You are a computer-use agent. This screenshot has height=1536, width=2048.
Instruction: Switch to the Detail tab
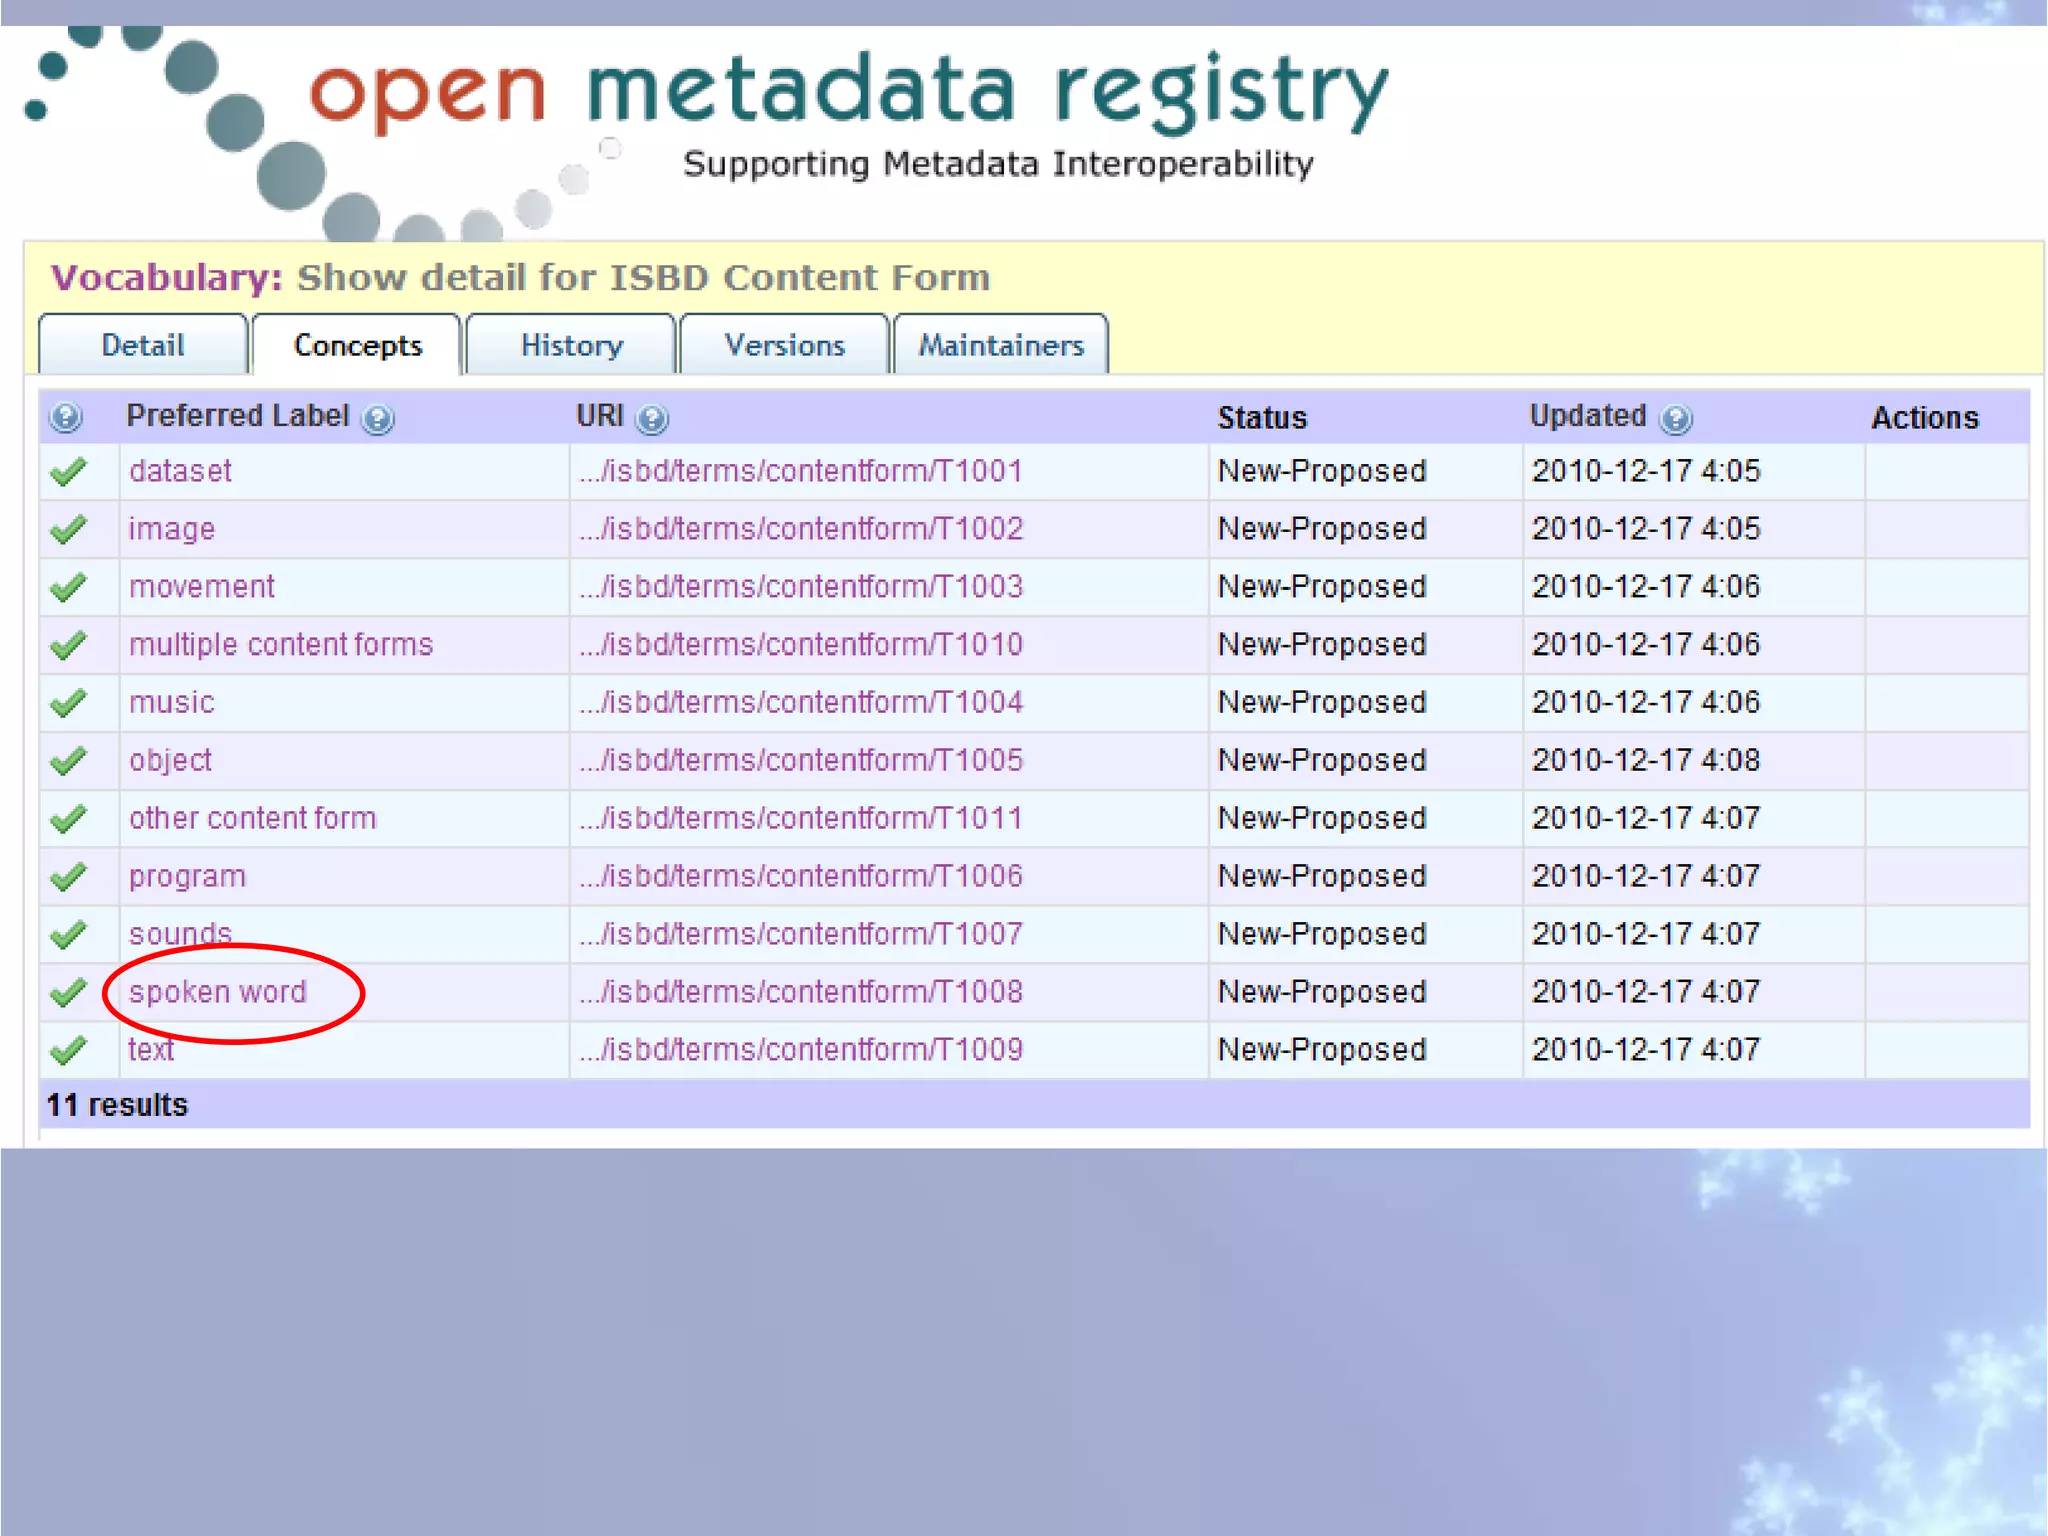point(143,346)
